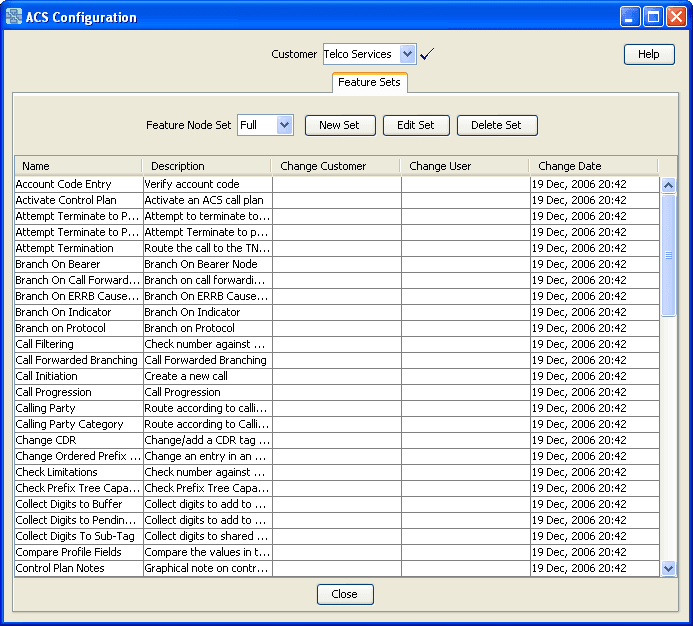Click the Collect digits to shared … description
This screenshot has width=693, height=626.
[x=206, y=536]
